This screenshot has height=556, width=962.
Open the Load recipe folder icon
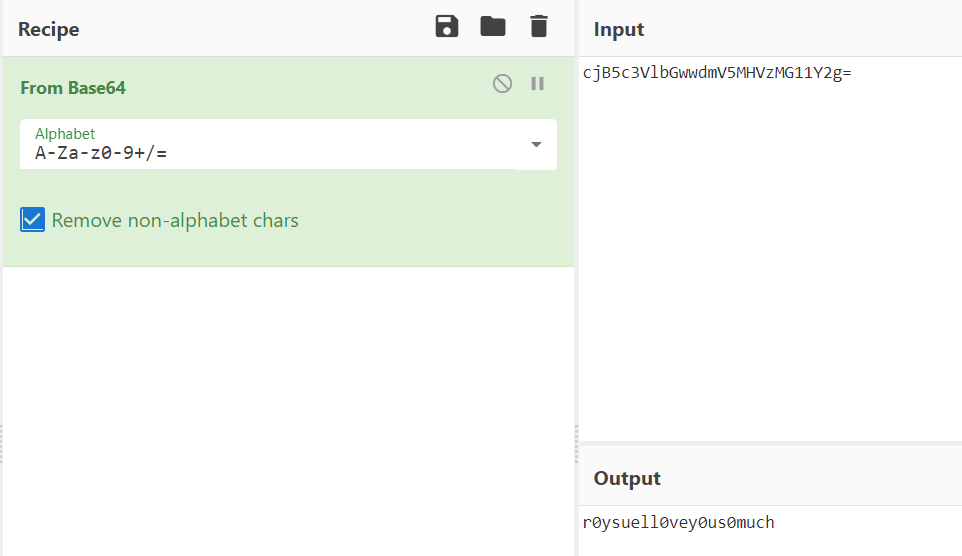(493, 27)
